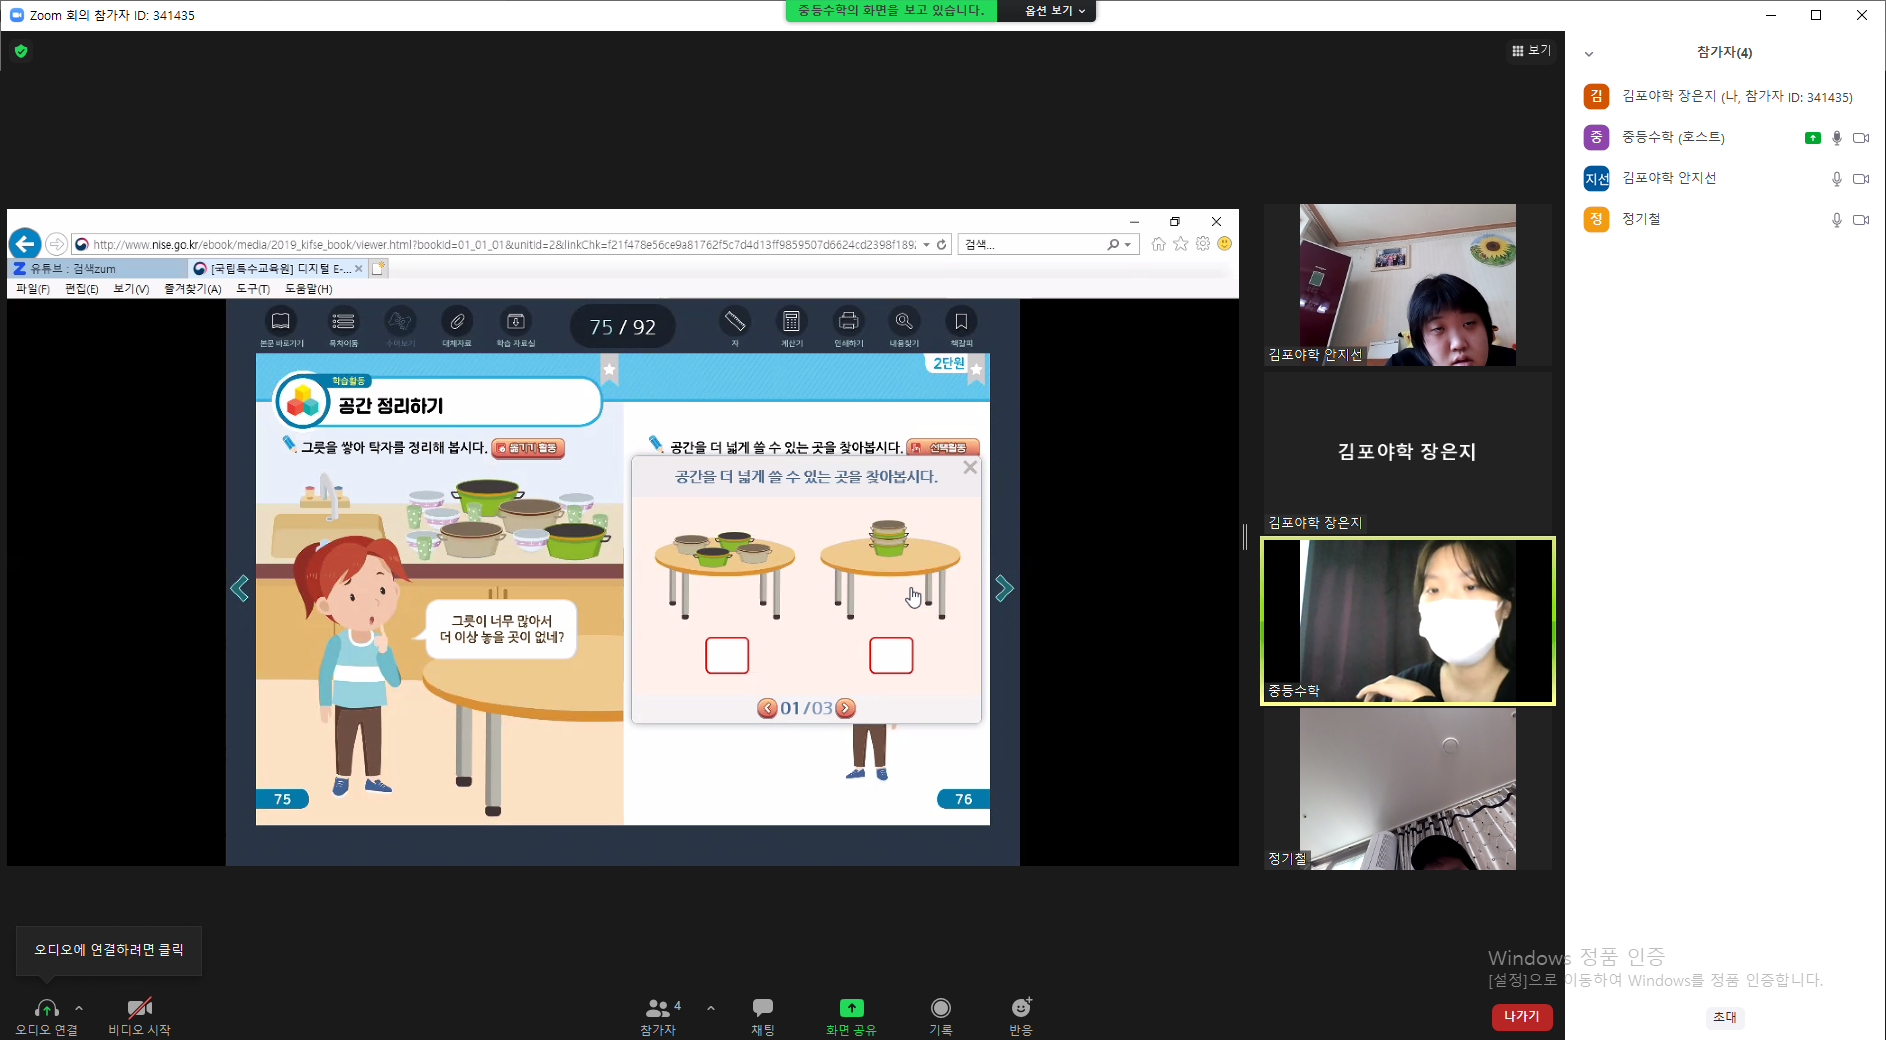Click 안지선's microphone icon in participants list
The height and width of the screenshot is (1040, 1886).
[1836, 179]
